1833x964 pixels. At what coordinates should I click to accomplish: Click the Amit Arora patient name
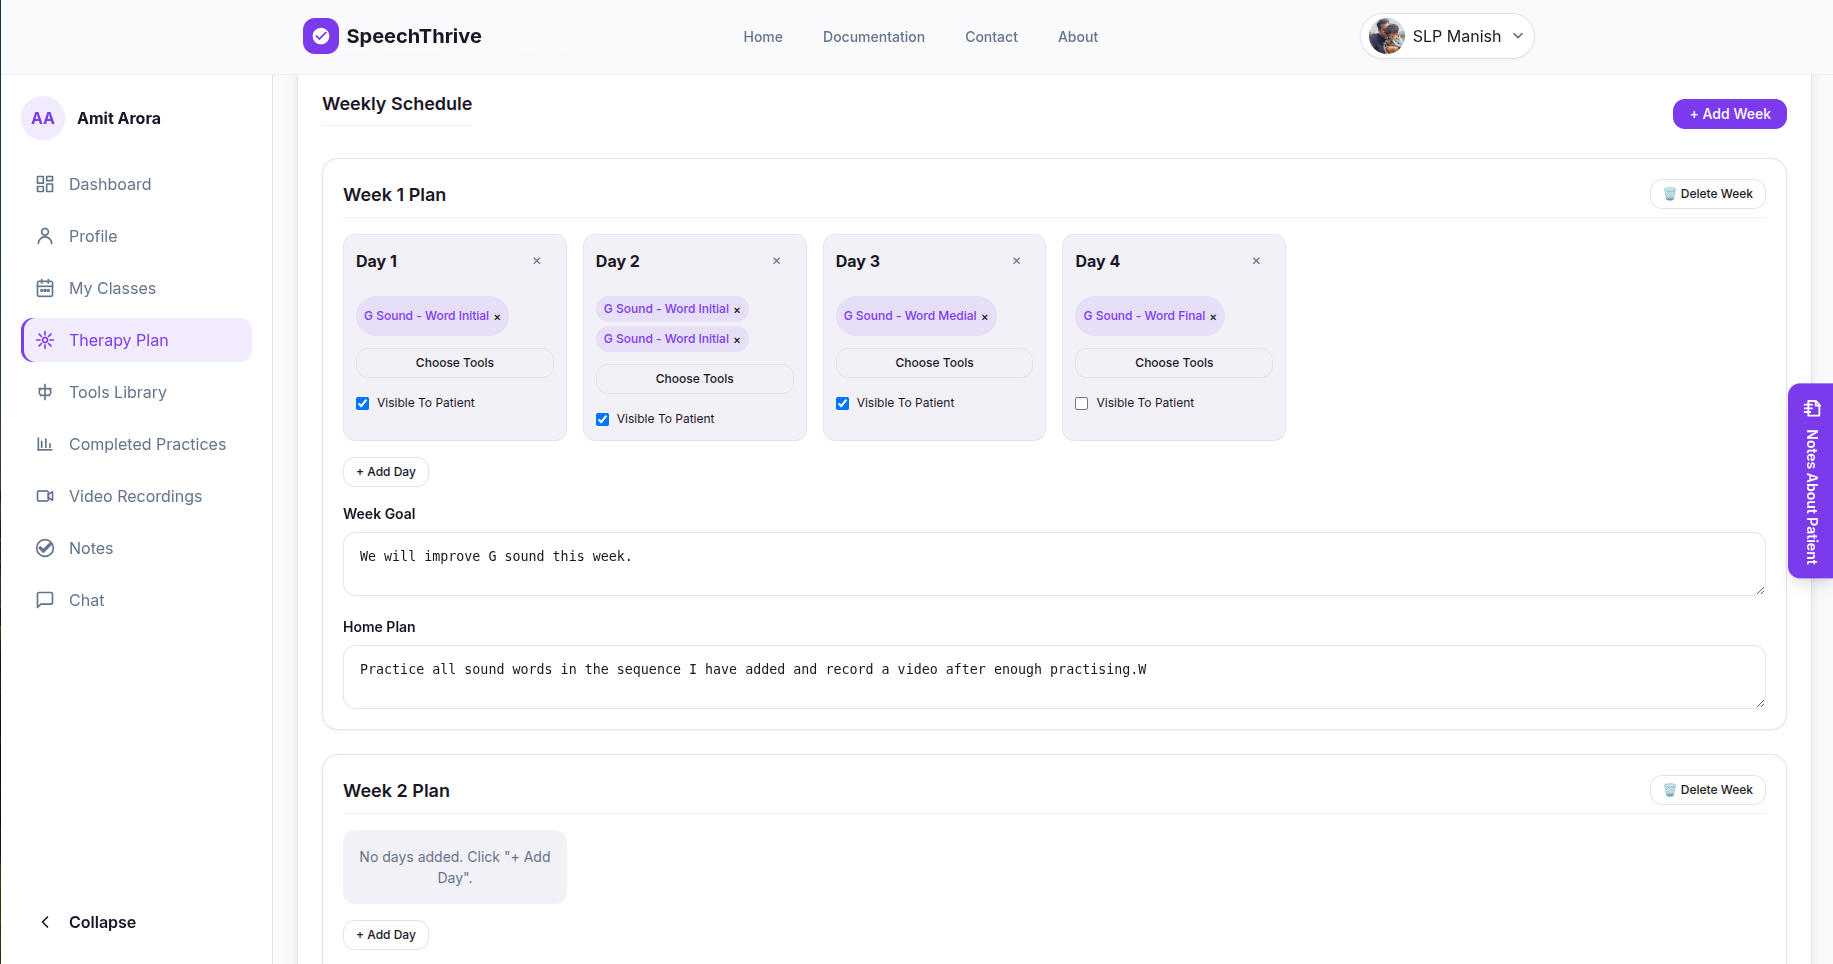119,118
